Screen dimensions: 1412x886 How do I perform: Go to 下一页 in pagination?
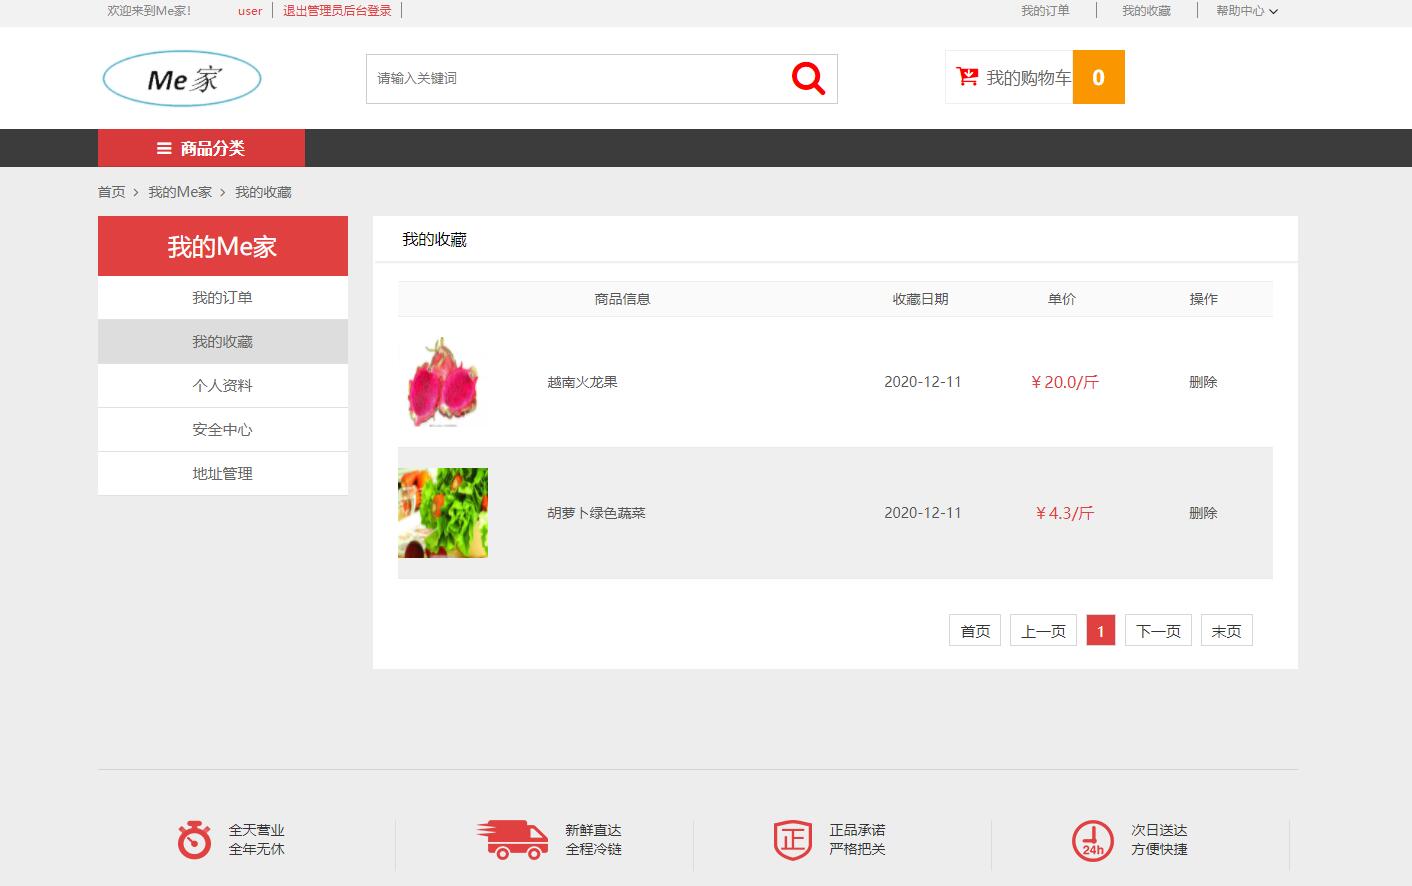pos(1157,630)
